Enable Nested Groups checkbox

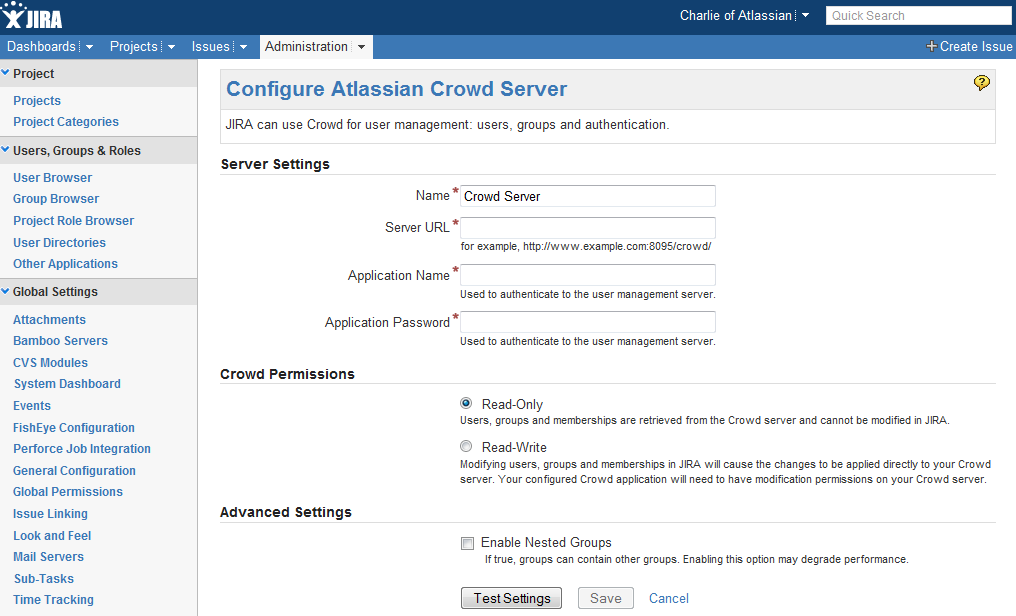pos(467,543)
